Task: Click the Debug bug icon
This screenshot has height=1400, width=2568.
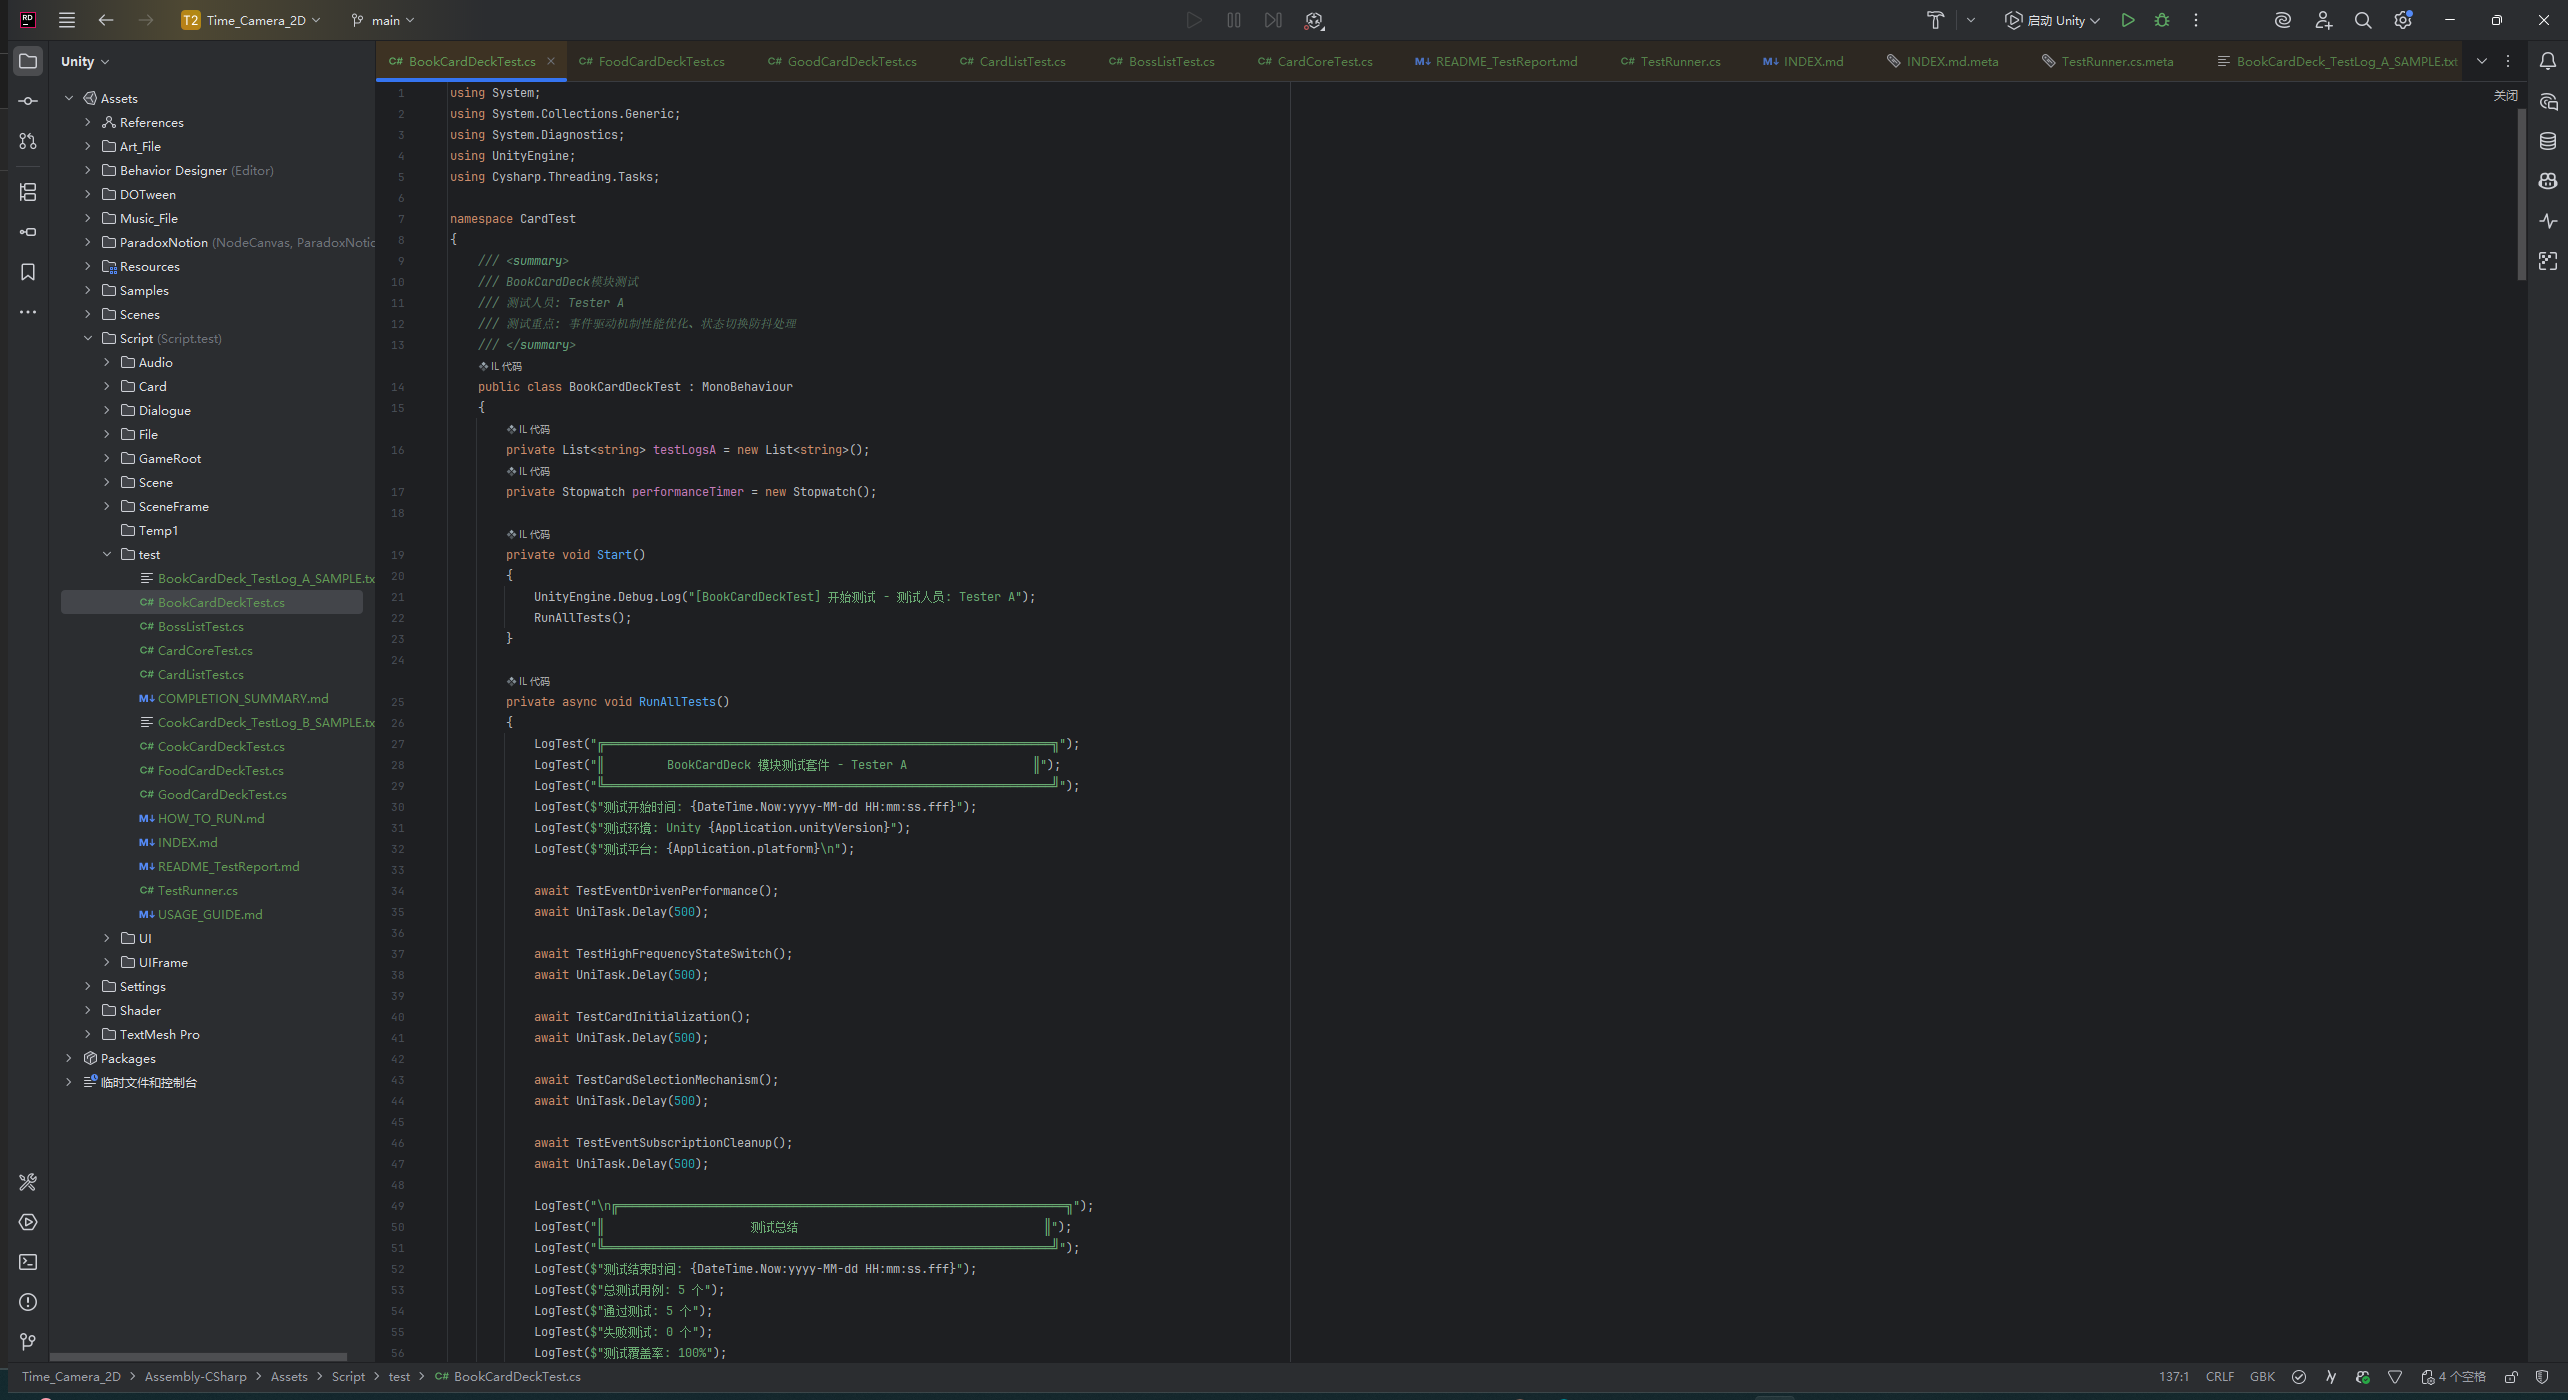Action: tap(2162, 20)
